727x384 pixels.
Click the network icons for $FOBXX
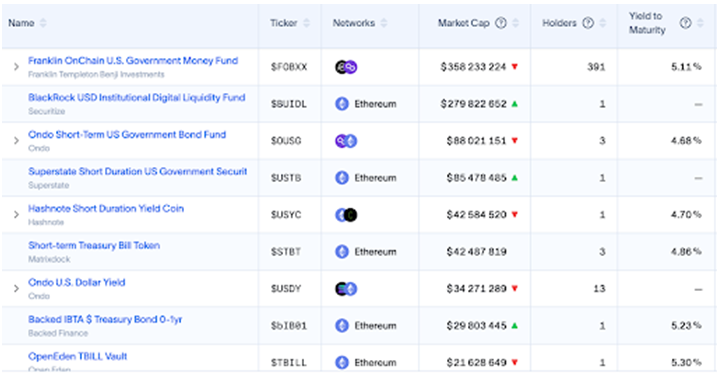pos(346,67)
